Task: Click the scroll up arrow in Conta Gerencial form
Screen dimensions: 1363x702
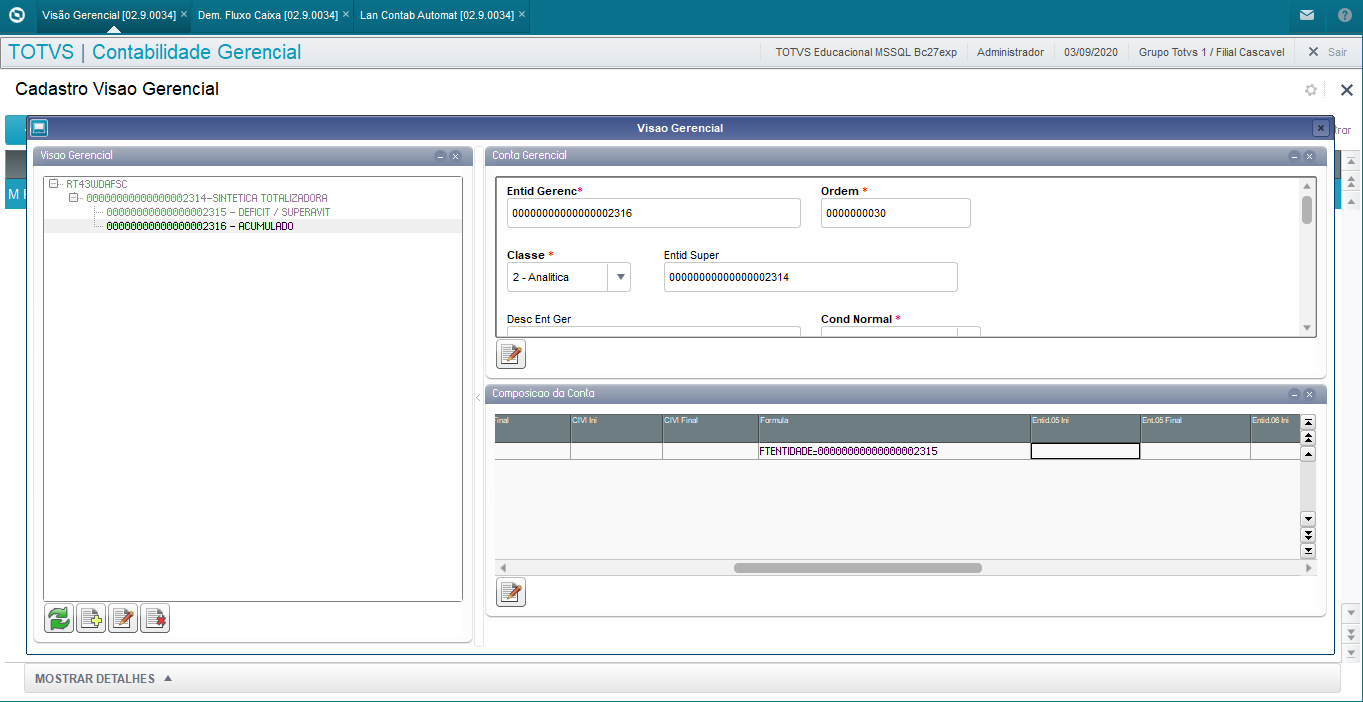Action: (1306, 185)
